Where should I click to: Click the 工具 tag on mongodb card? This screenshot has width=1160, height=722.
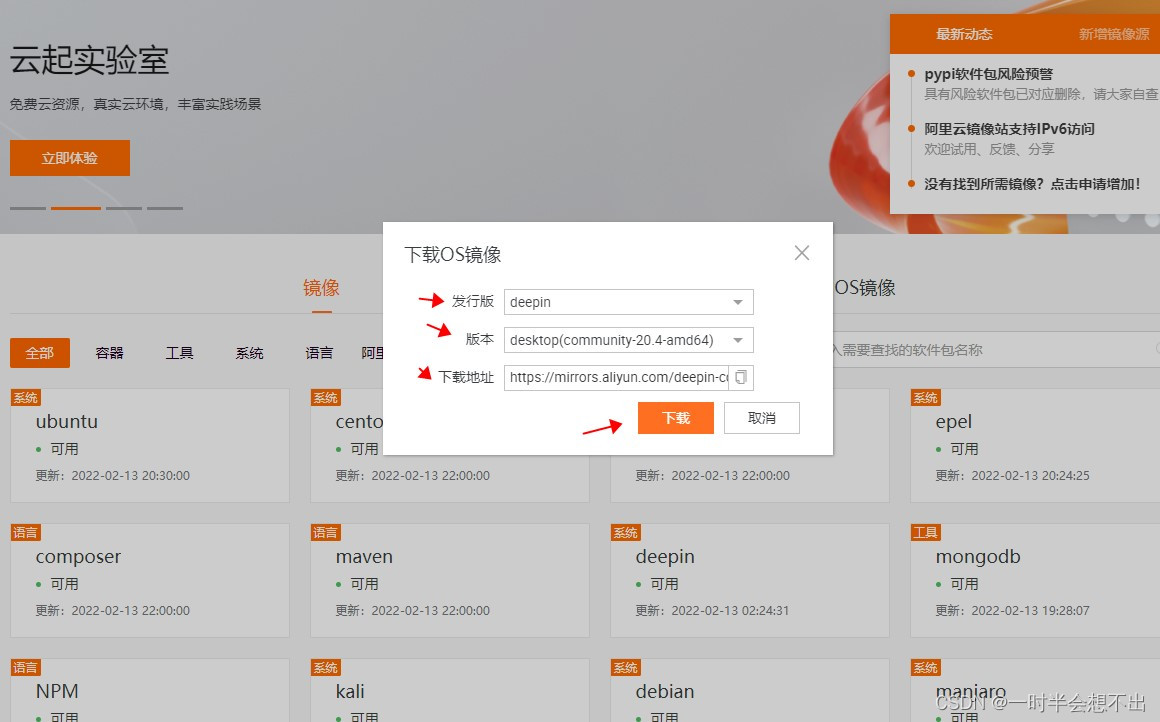coord(925,533)
